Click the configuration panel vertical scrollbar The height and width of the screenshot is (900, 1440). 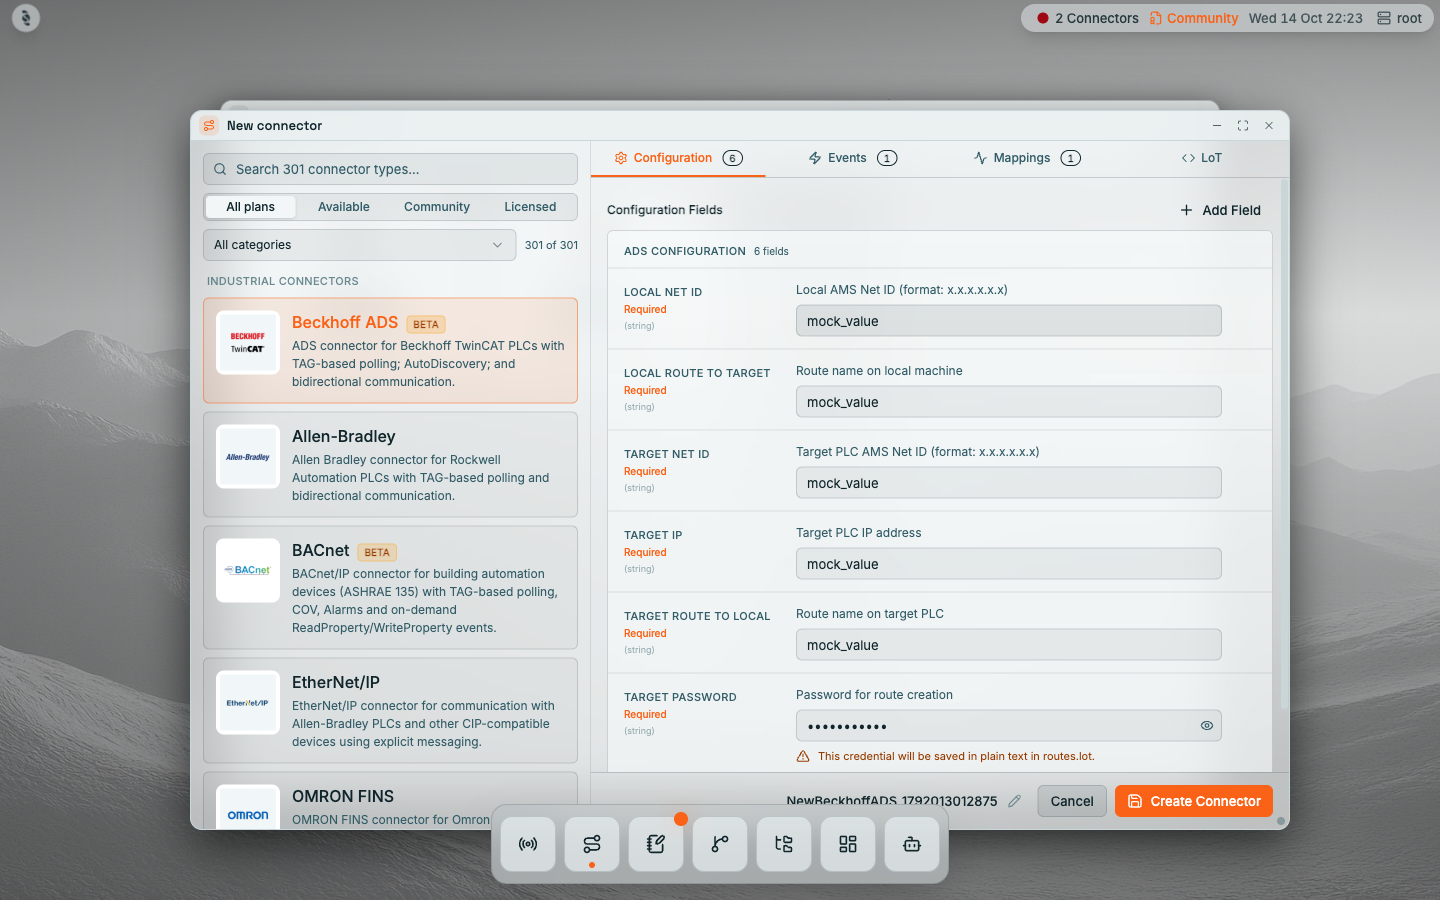click(x=1284, y=445)
